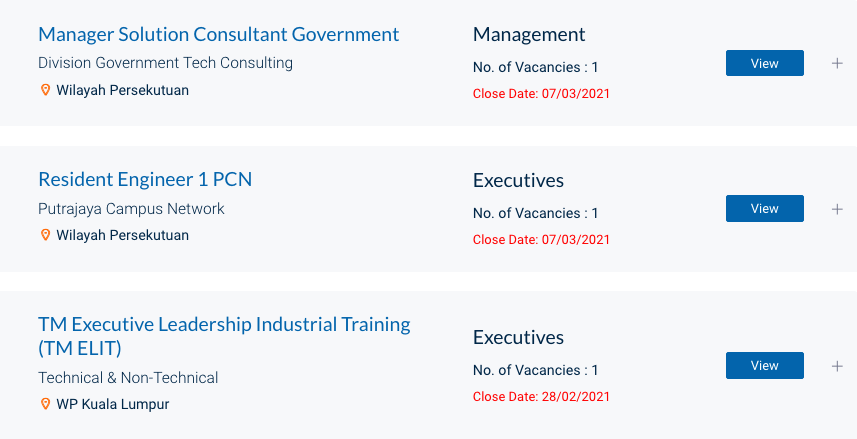Click the Management category label
This screenshot has height=439, width=857.
coord(529,34)
